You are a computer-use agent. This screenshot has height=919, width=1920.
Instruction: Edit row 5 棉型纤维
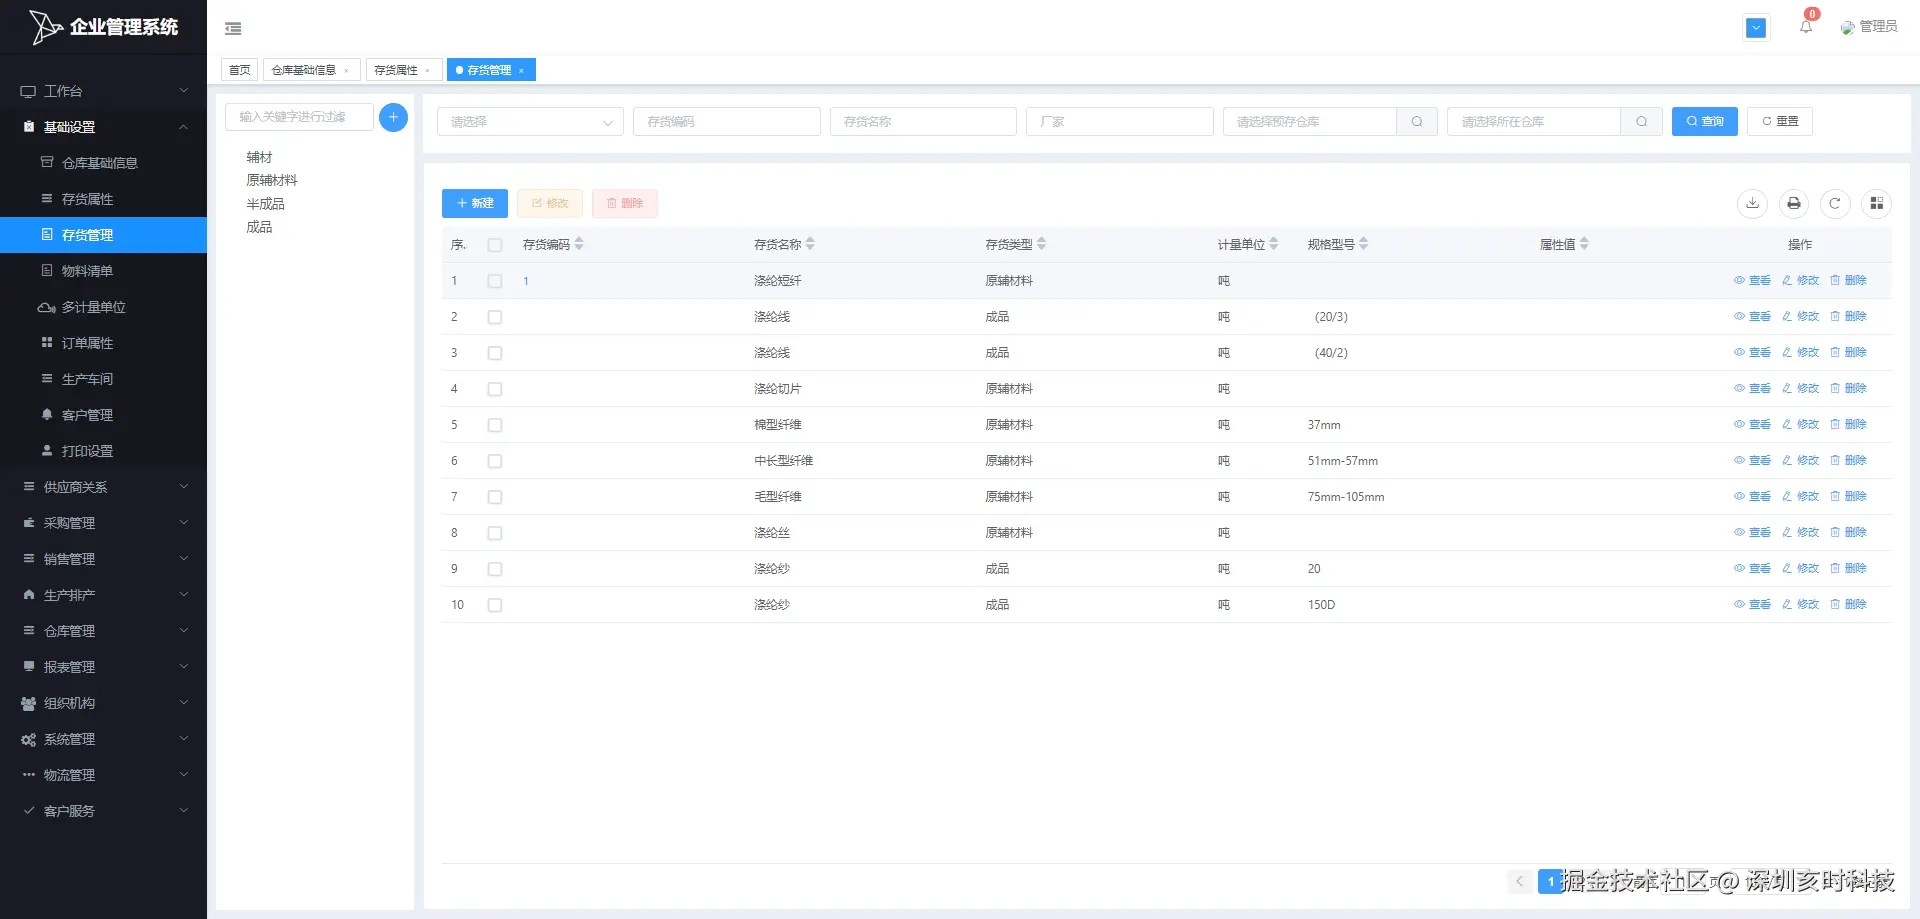pos(1800,425)
